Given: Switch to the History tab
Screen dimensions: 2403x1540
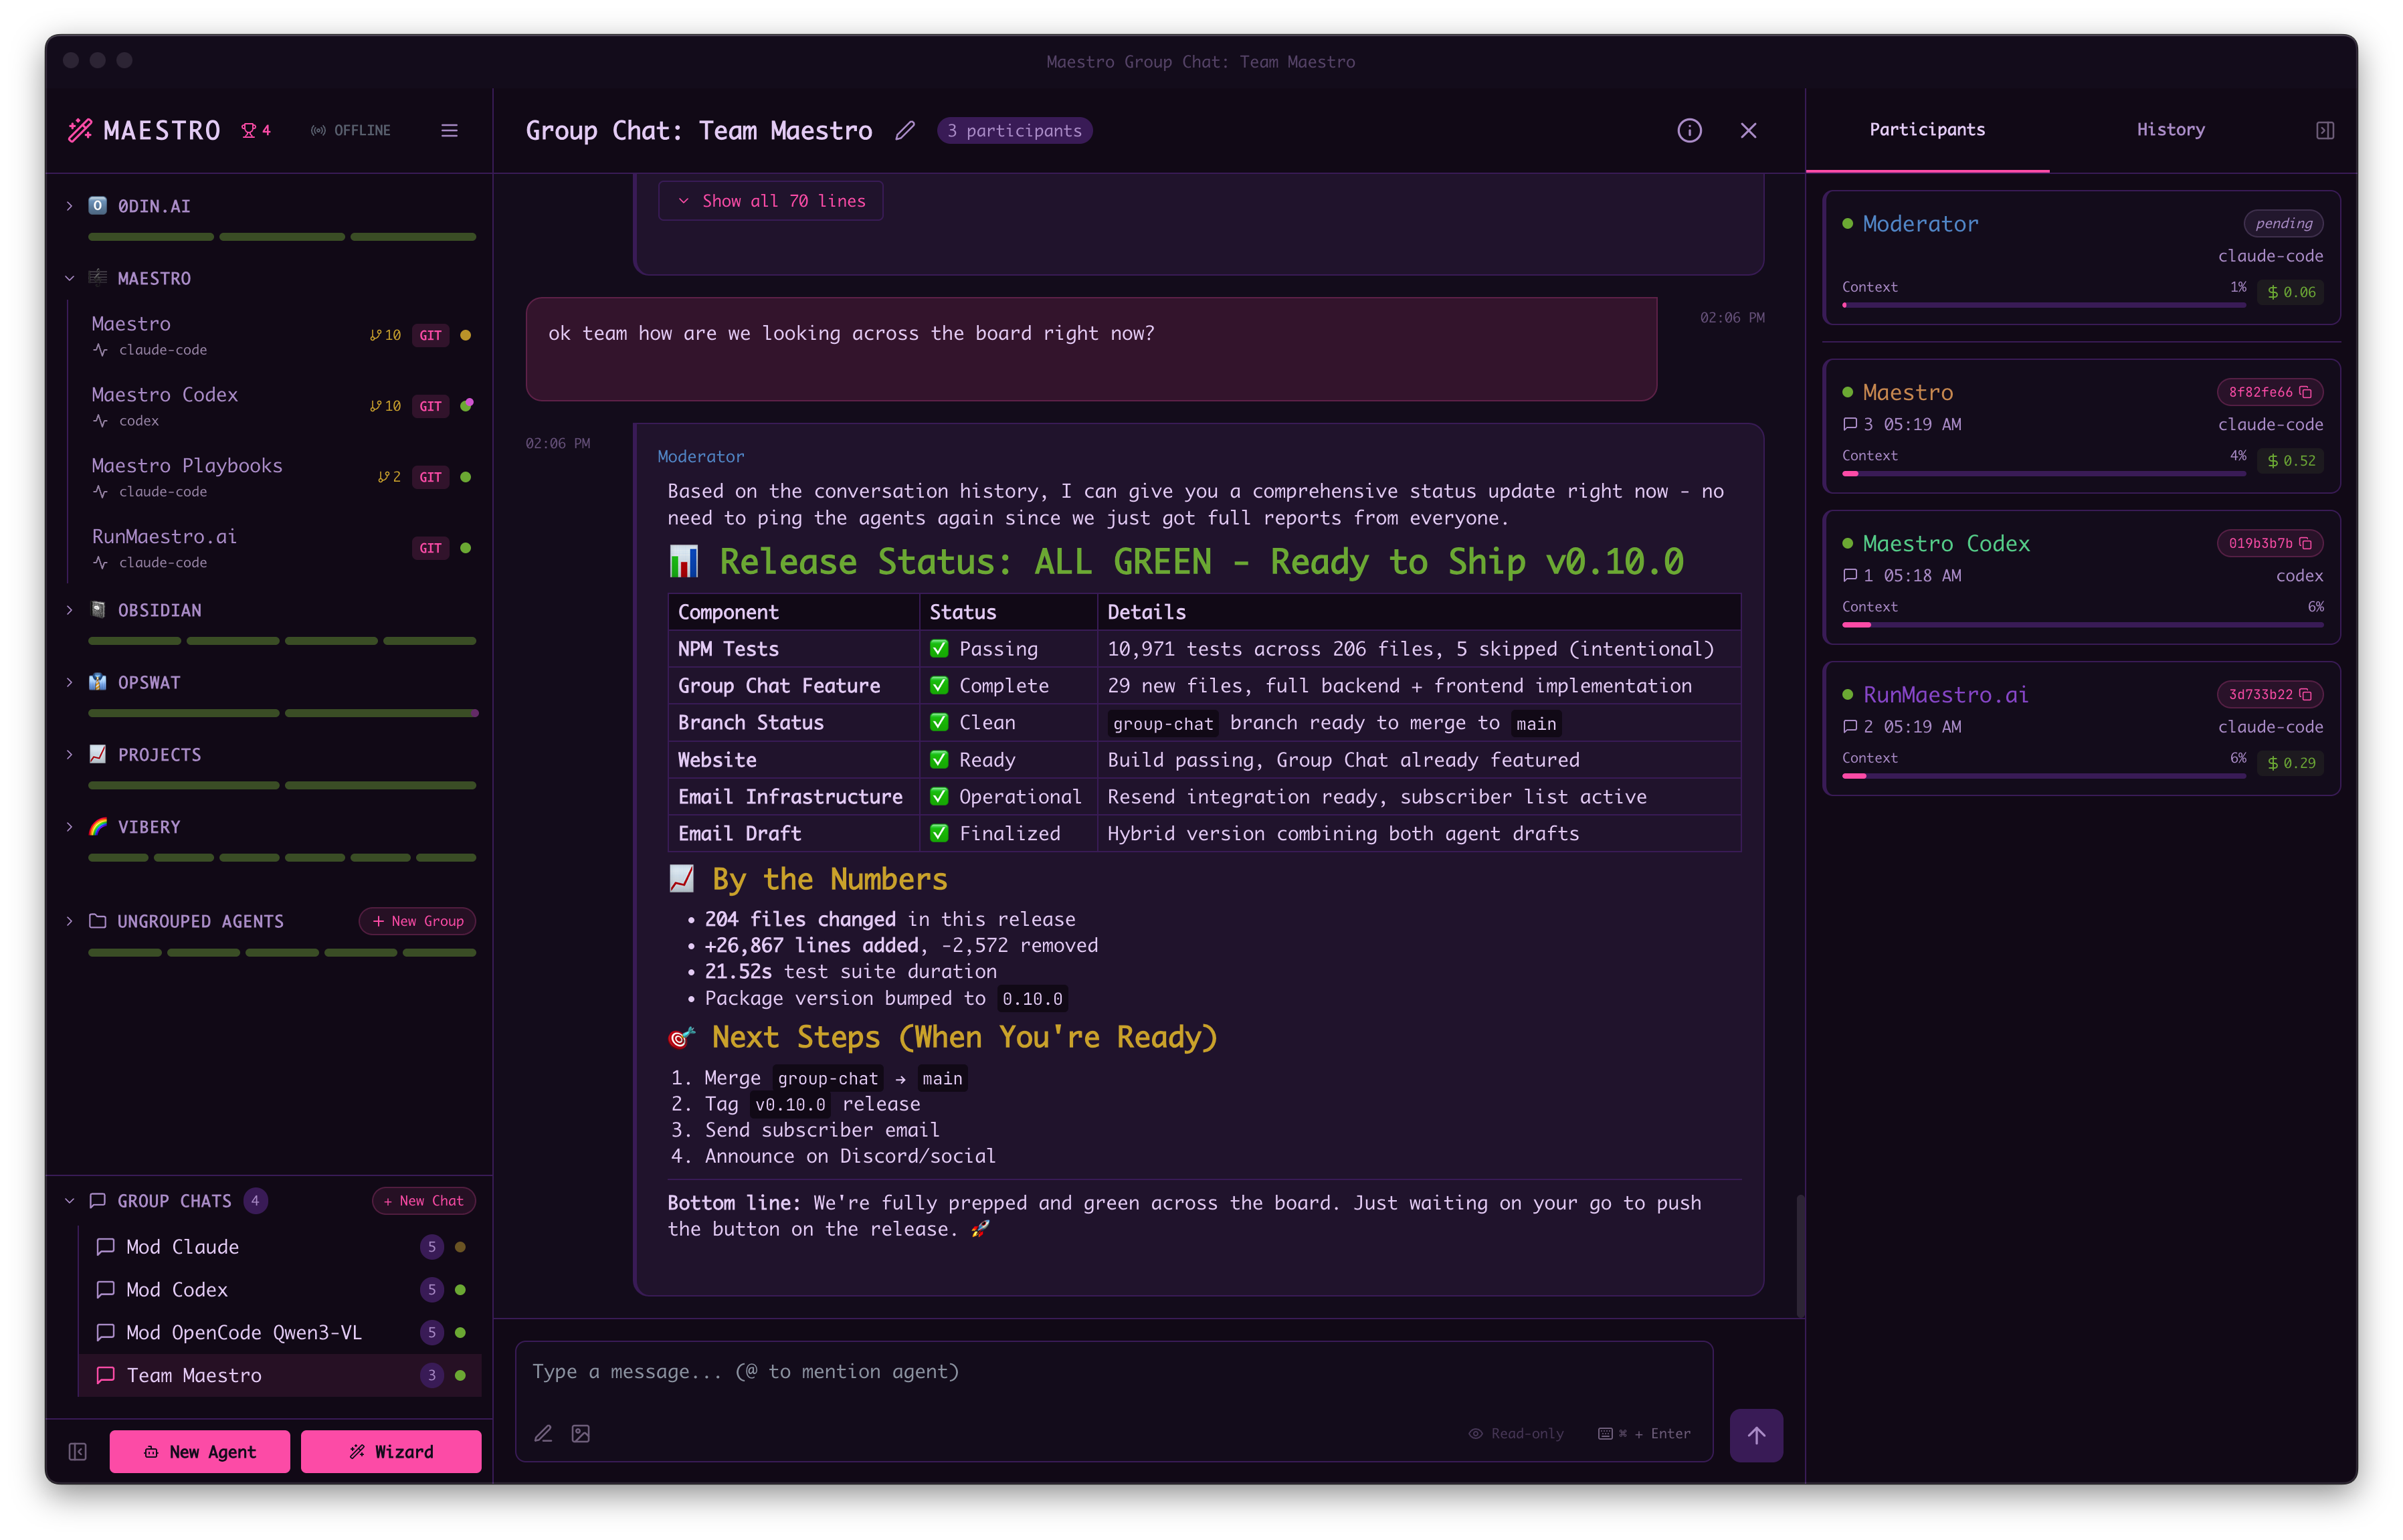Looking at the screenshot, I should click(2170, 129).
